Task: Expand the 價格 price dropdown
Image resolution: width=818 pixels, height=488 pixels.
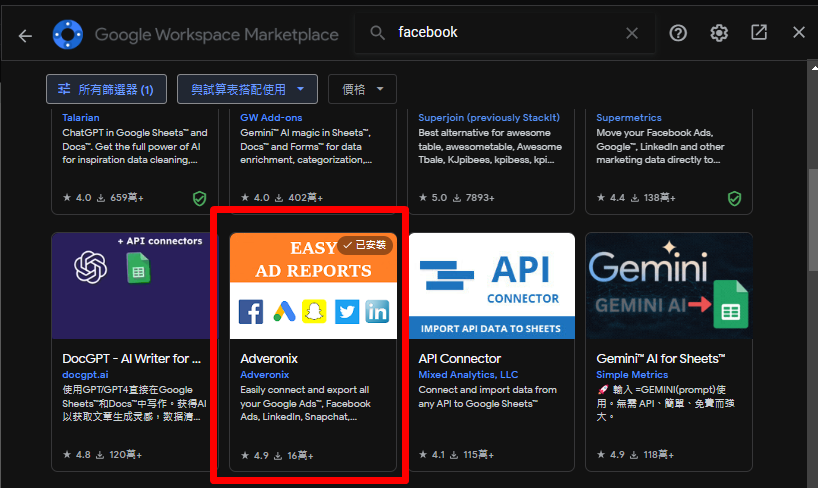Action: coord(362,89)
